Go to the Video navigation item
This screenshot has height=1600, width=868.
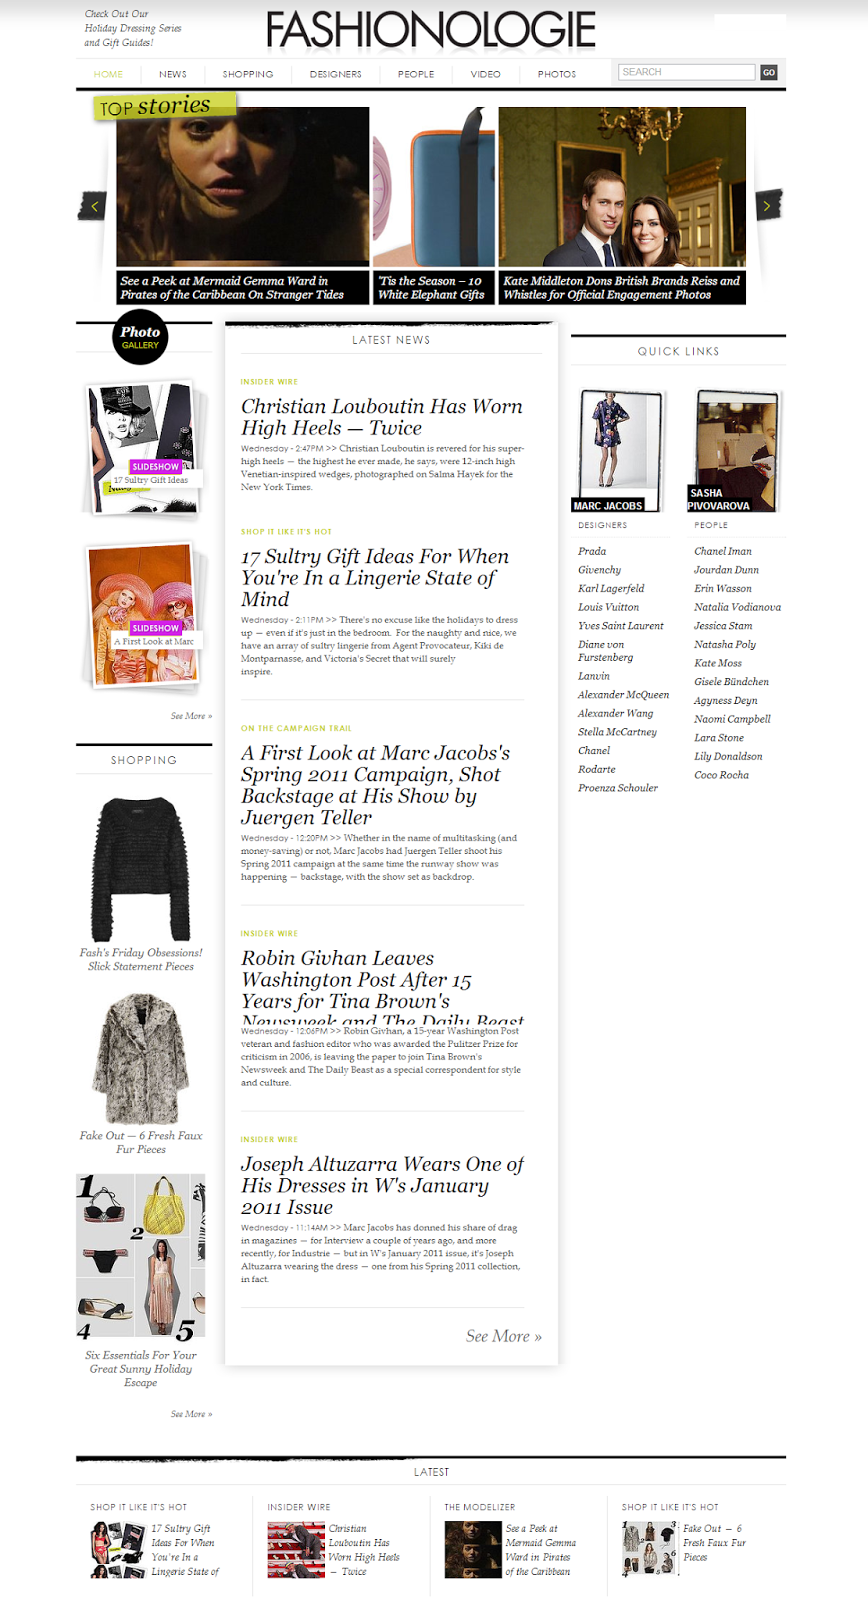(x=486, y=74)
